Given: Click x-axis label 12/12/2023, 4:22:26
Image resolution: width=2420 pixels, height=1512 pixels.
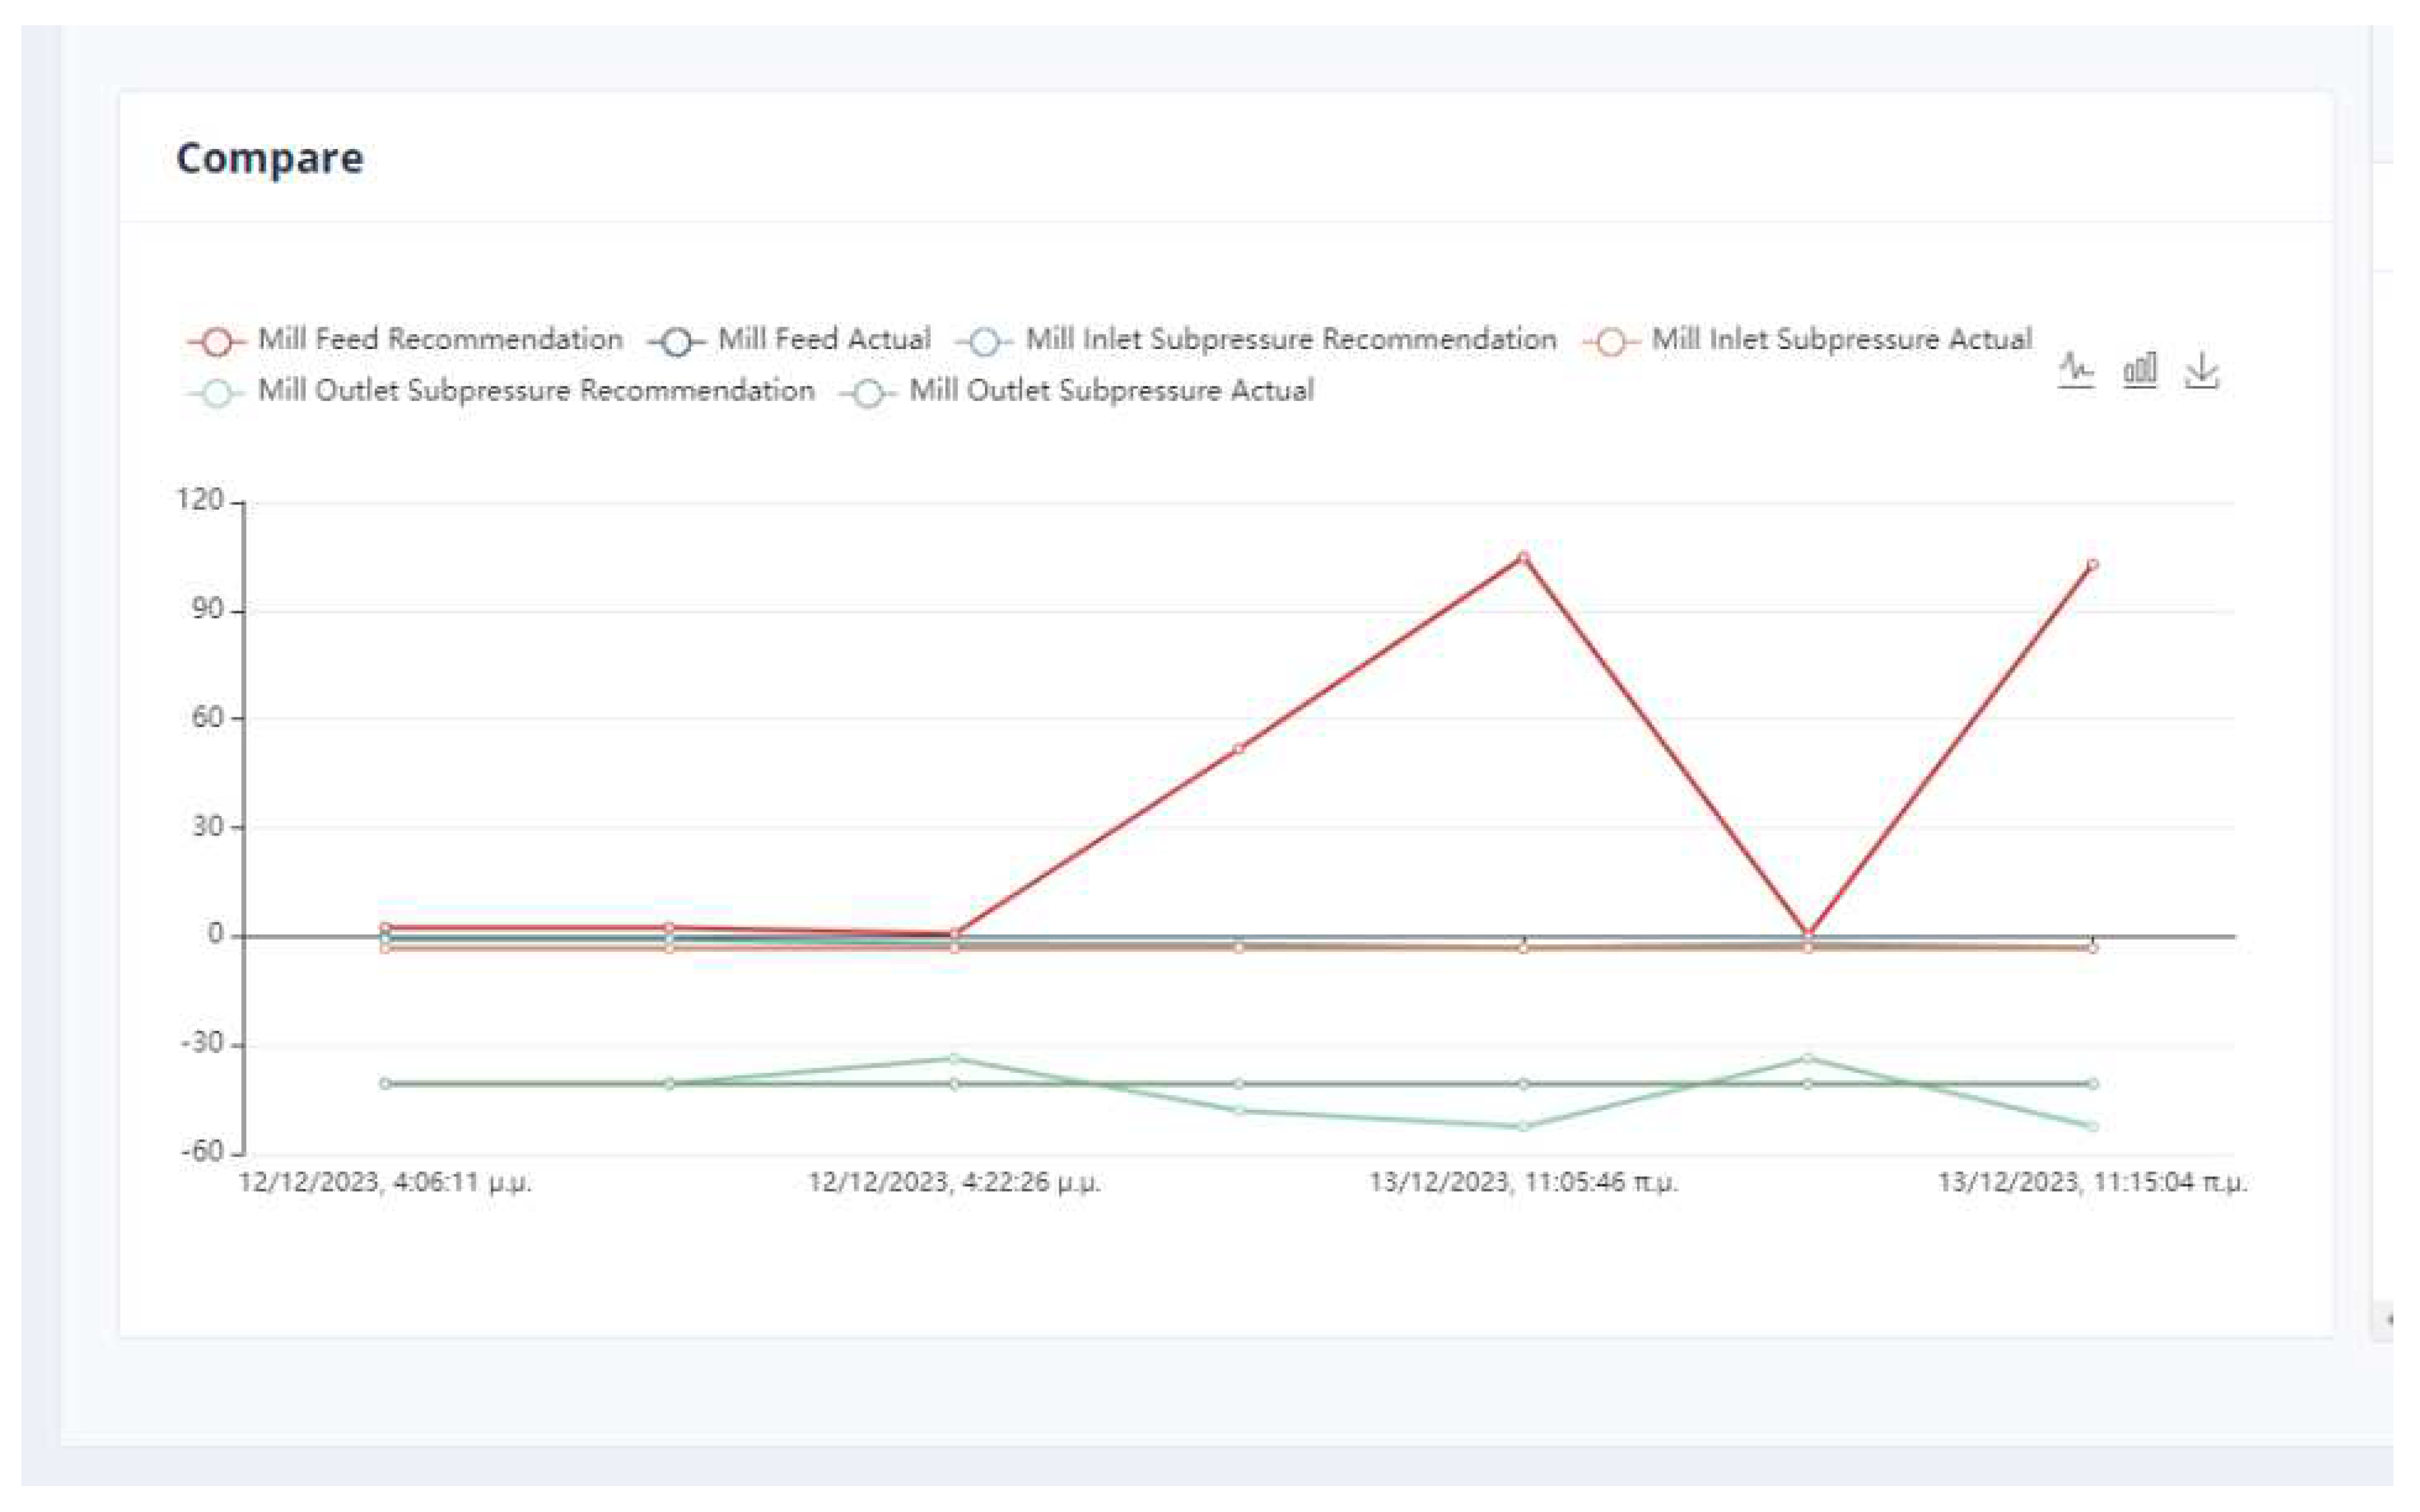Looking at the screenshot, I should (x=954, y=1182).
